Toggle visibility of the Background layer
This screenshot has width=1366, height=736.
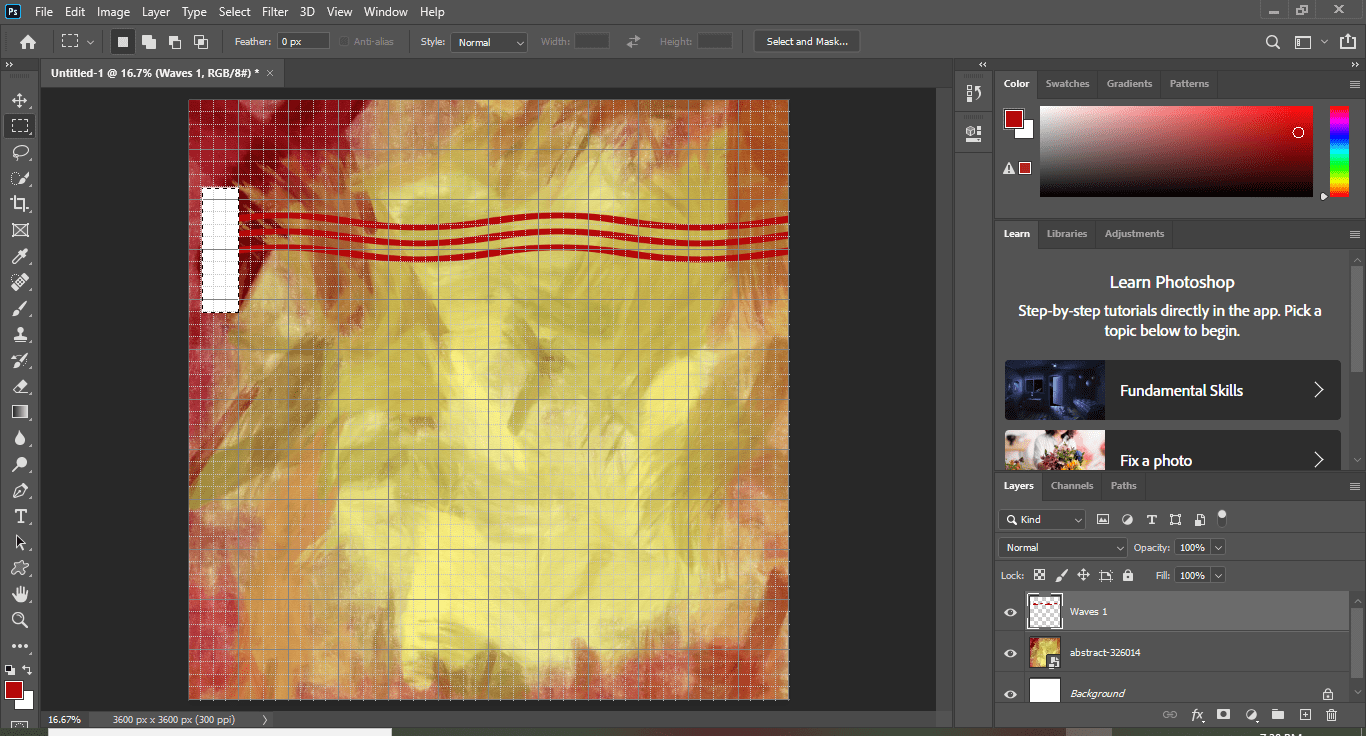[x=1010, y=692]
